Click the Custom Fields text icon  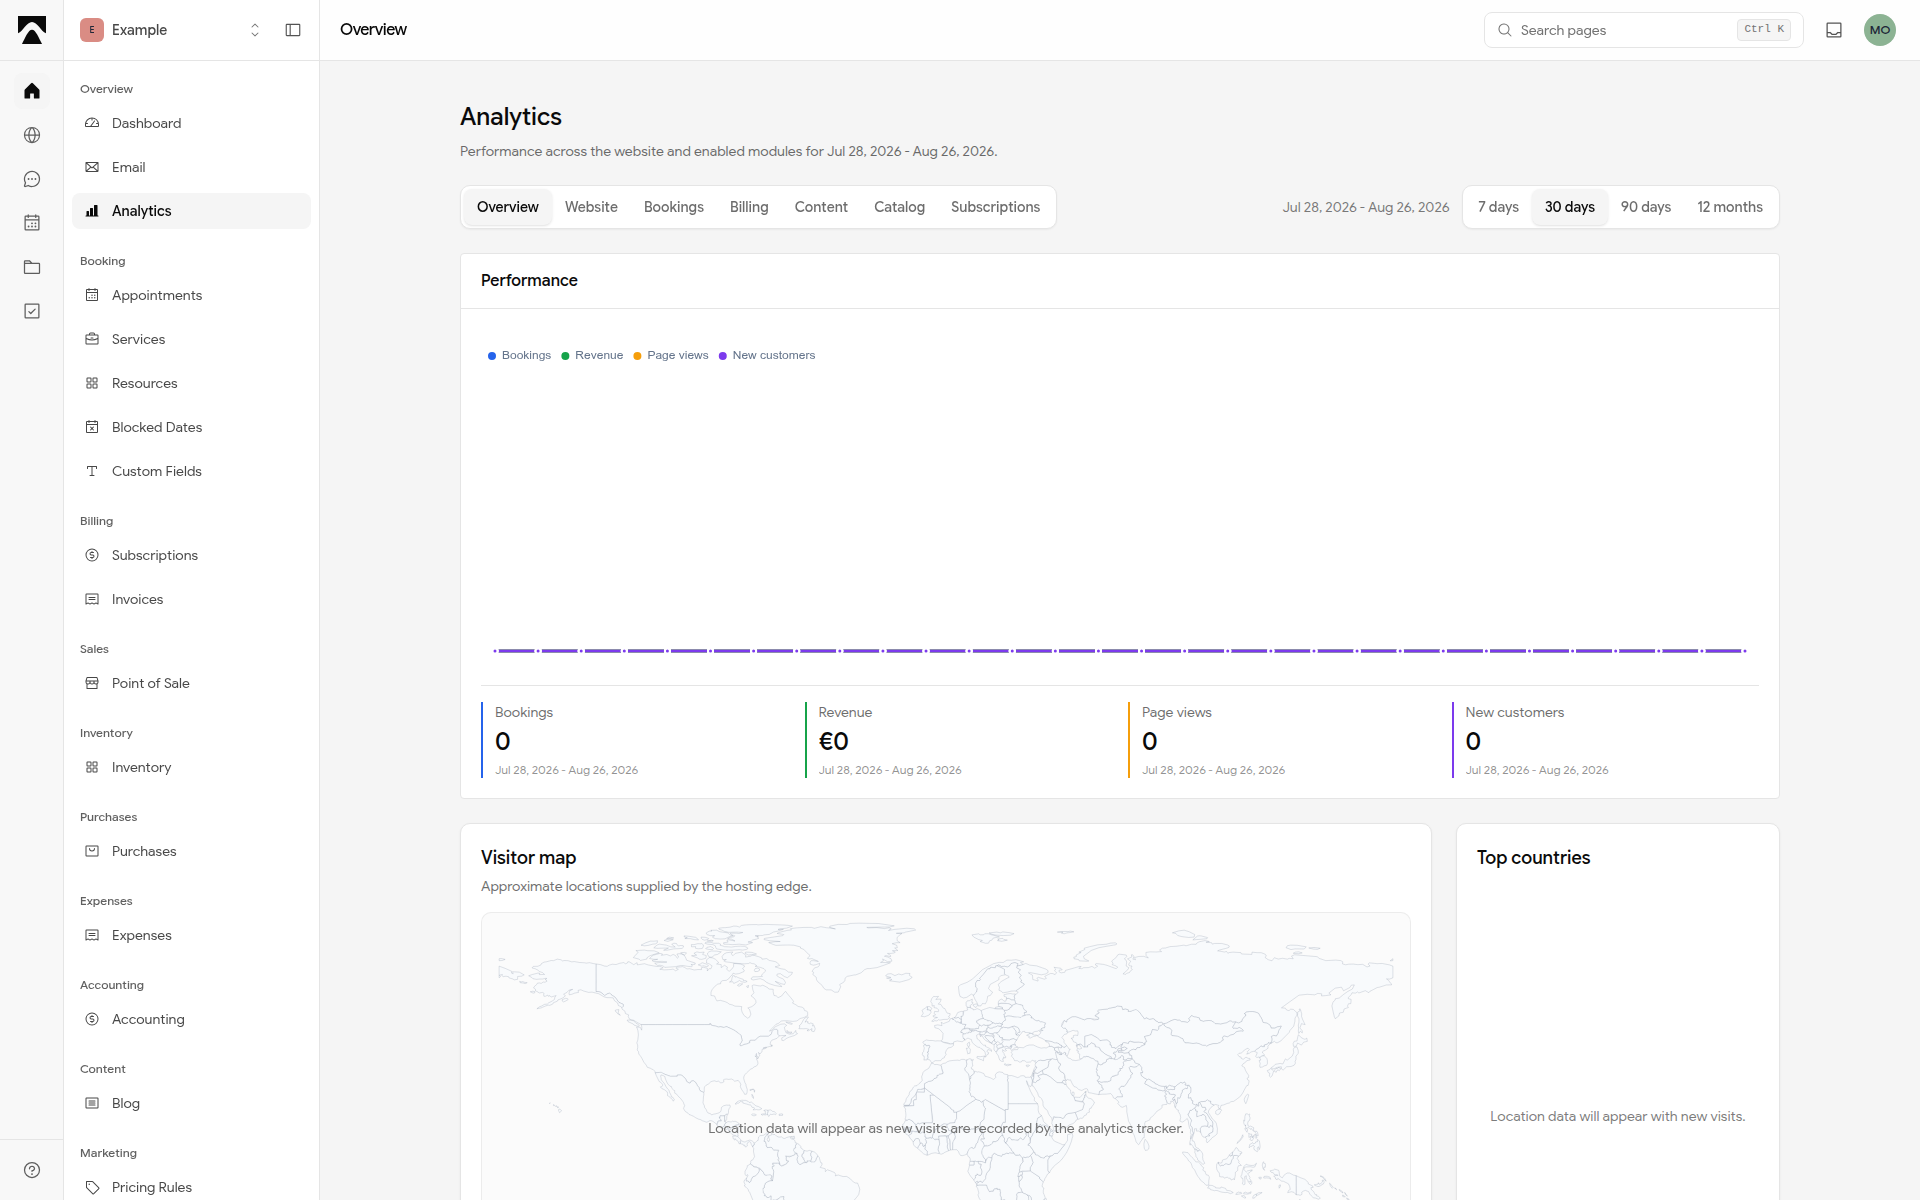point(92,471)
